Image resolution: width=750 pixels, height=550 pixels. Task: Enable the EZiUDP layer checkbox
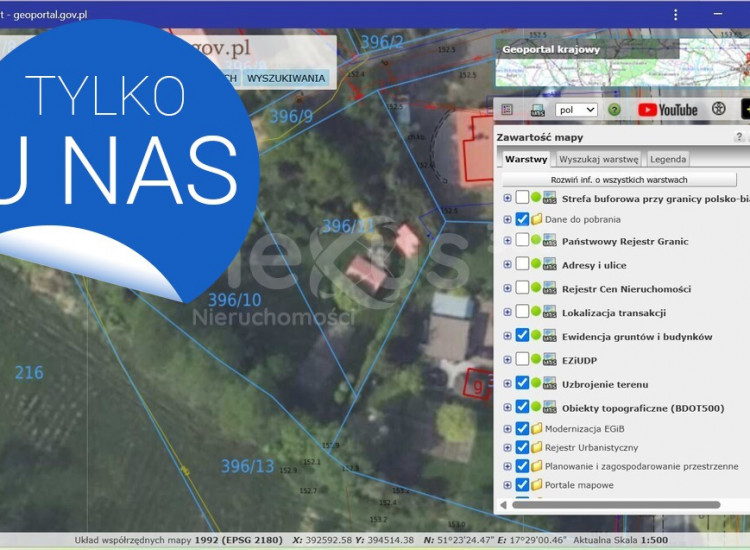tap(522, 359)
